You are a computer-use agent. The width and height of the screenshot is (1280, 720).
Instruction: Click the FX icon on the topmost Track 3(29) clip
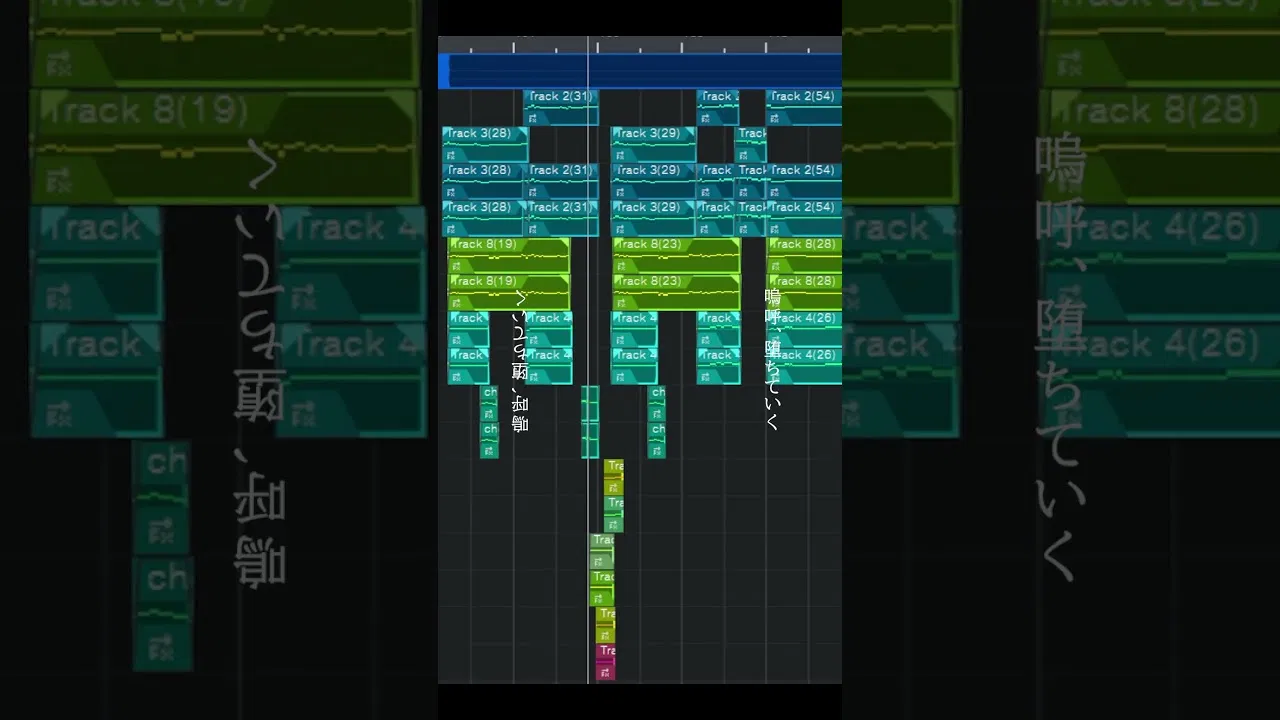(x=620, y=155)
